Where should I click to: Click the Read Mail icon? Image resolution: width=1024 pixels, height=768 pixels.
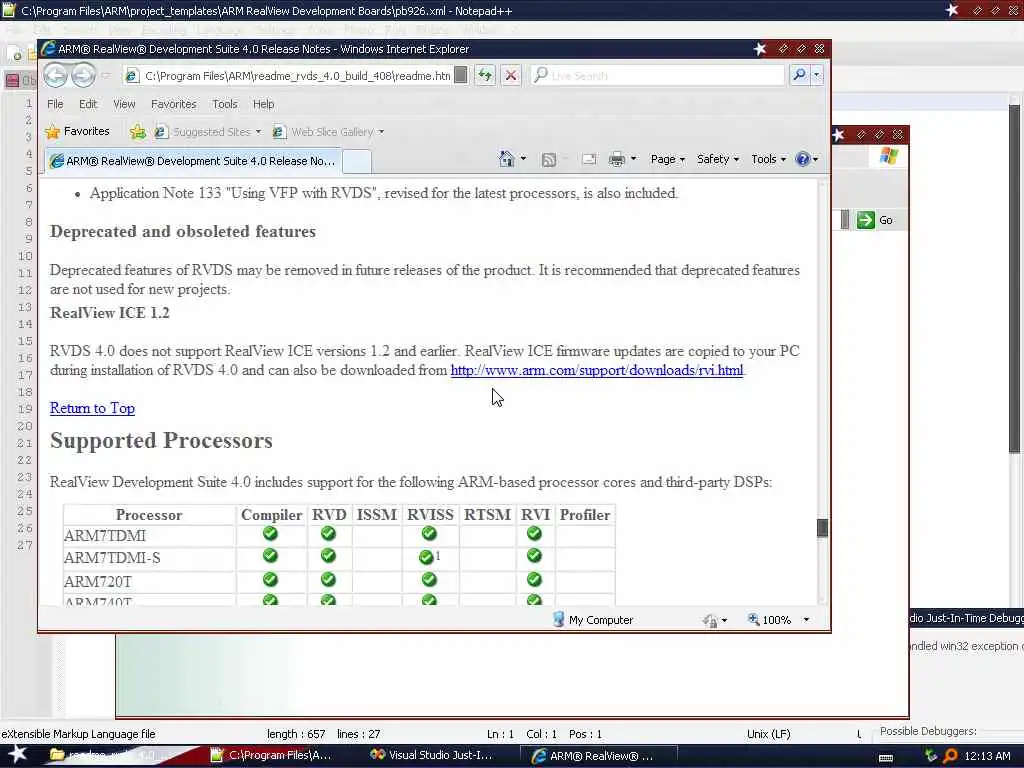coord(588,159)
